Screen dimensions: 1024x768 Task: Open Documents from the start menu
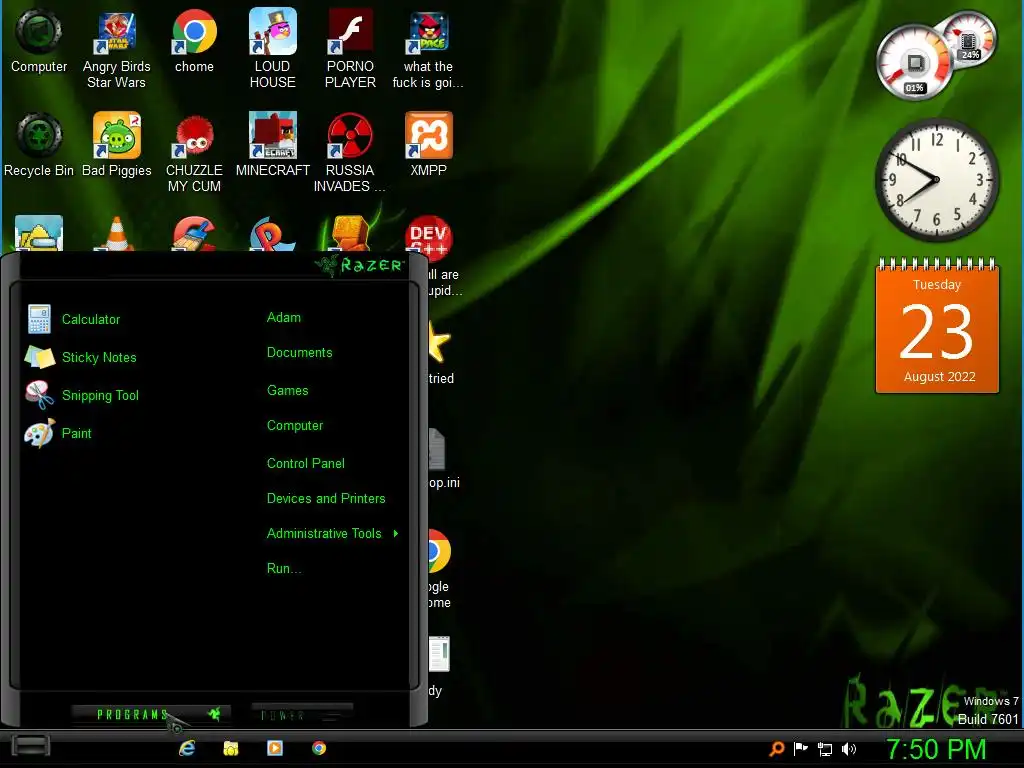coord(300,353)
